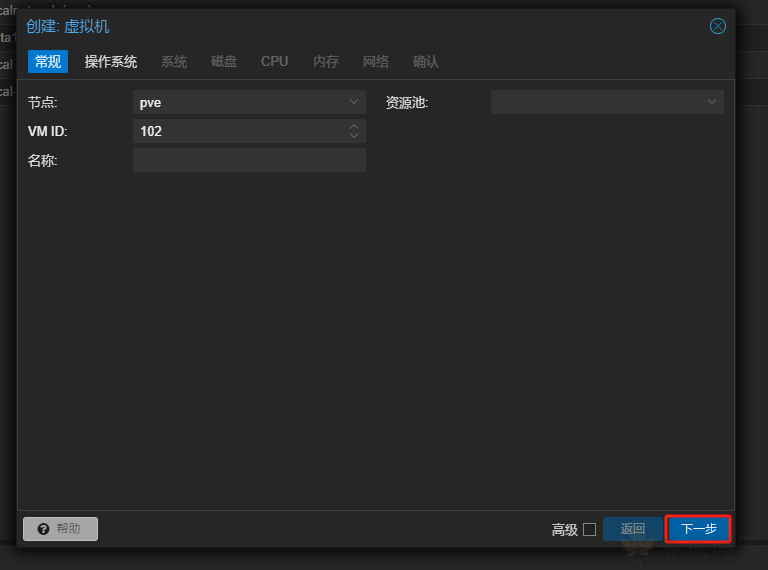Viewport: 768px width, 570px height.
Task: Focus the 名称 input field
Action: tap(249, 160)
